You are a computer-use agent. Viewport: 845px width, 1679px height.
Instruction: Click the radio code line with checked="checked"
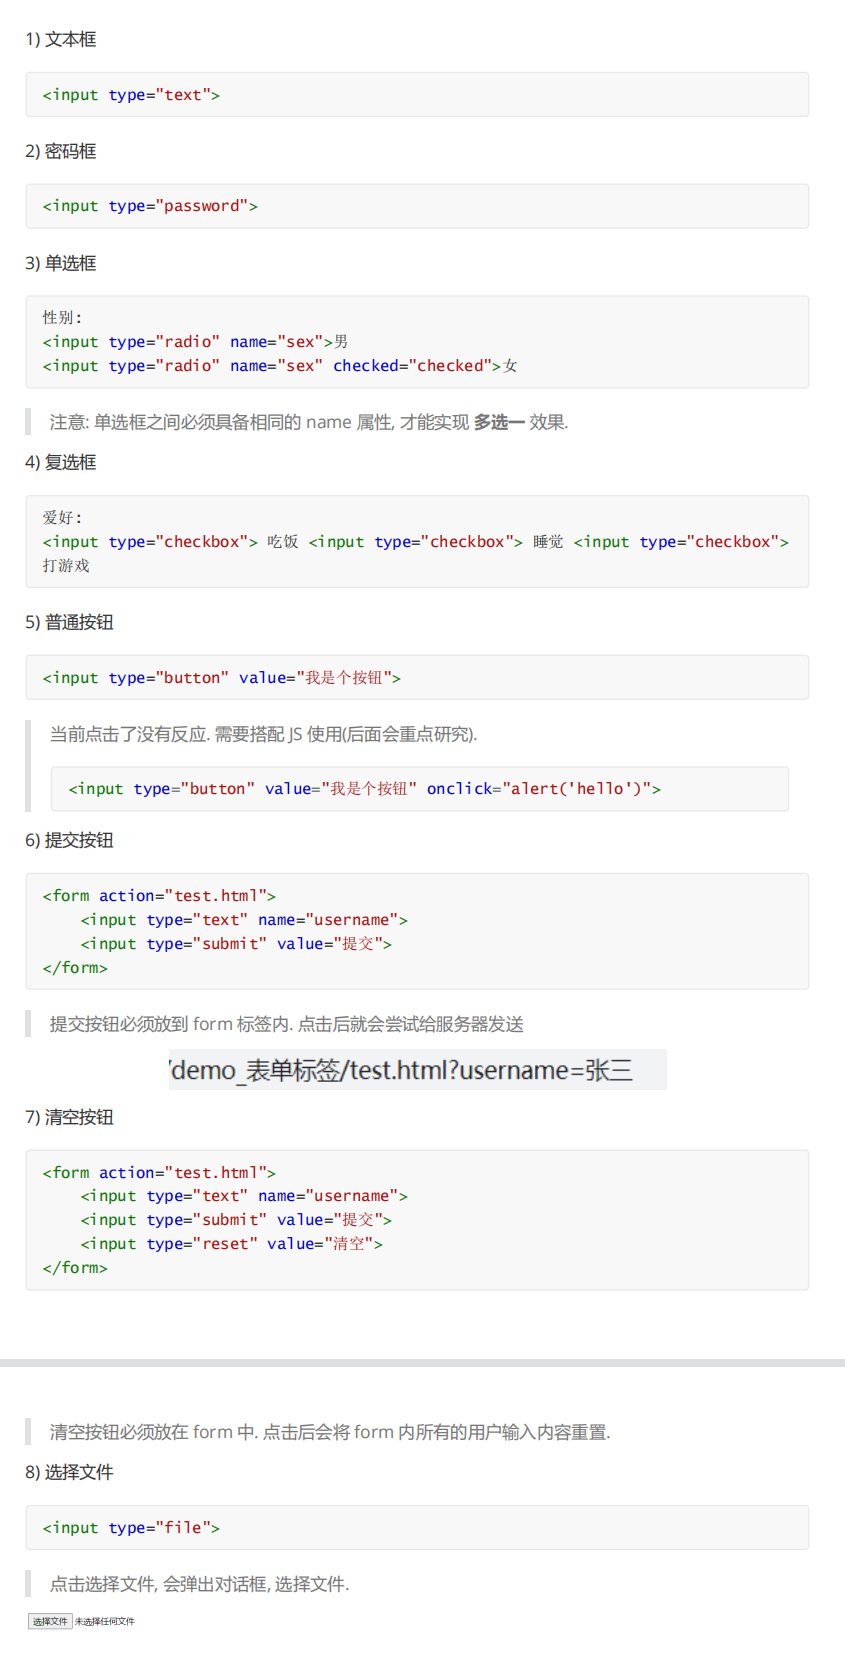coord(280,366)
